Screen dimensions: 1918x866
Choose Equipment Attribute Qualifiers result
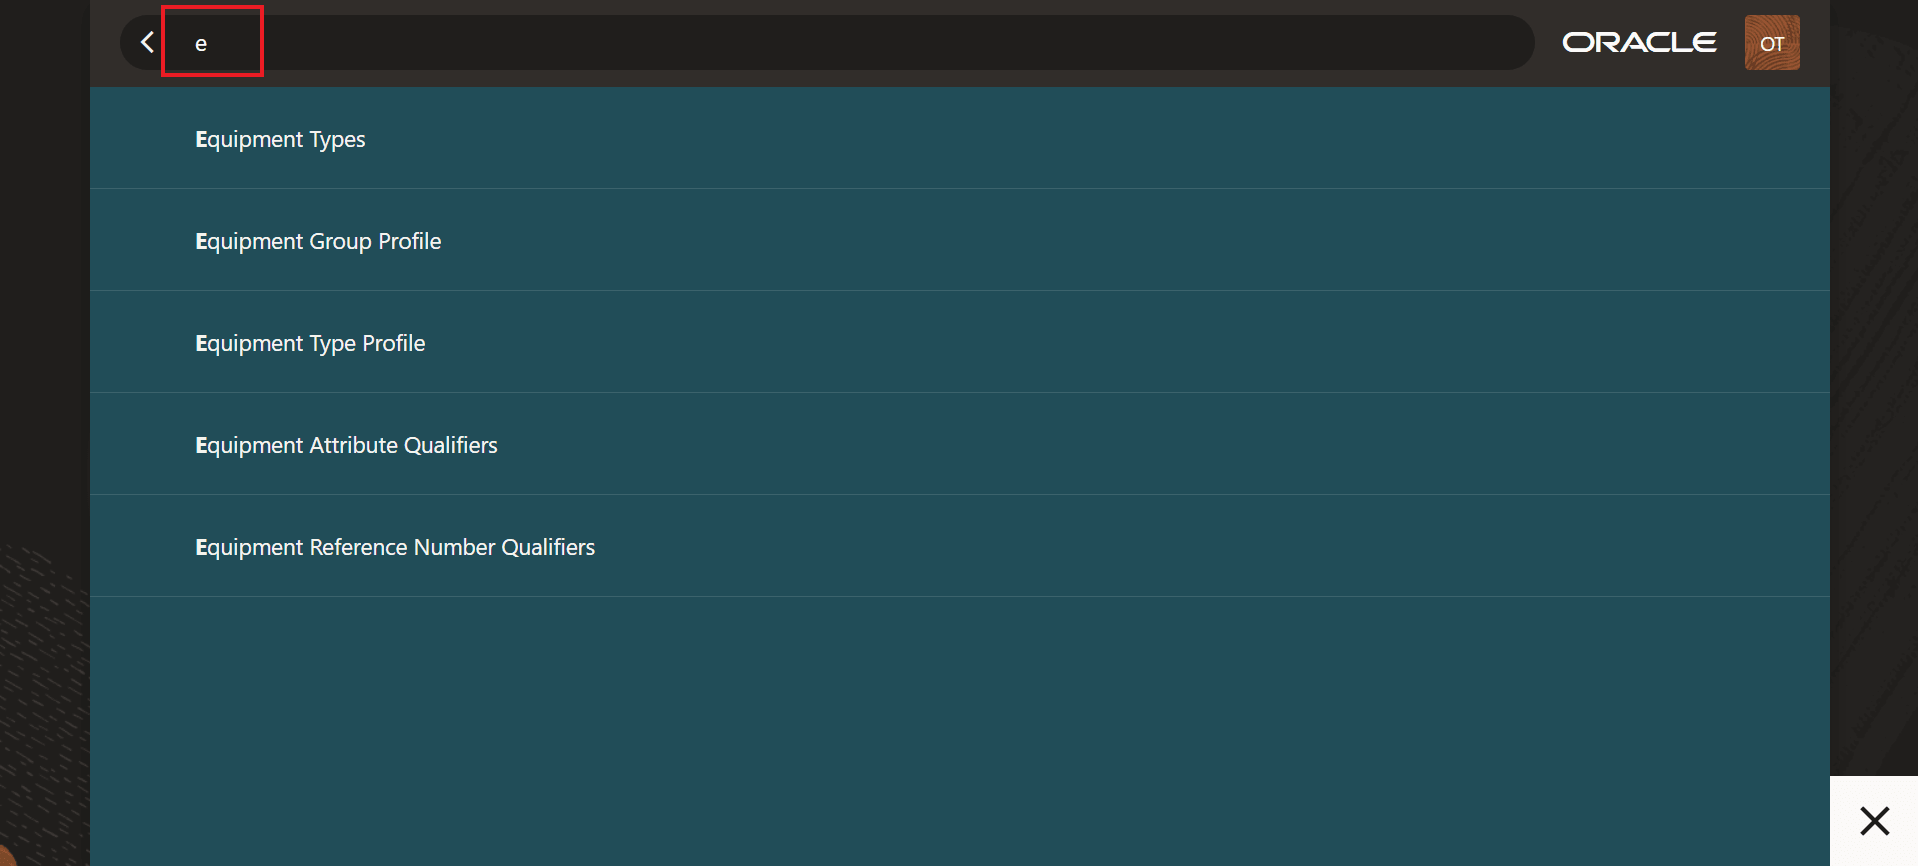[959, 445]
